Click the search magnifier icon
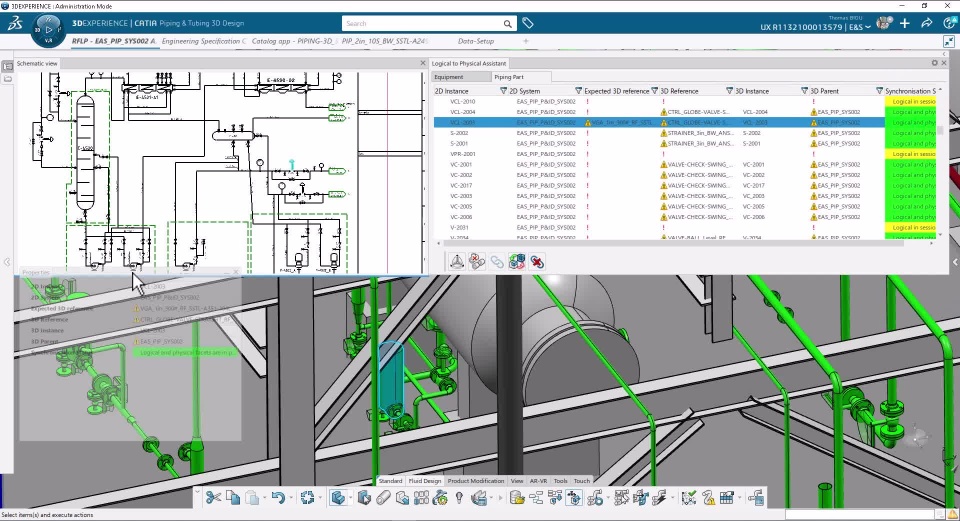Screen dimensions: 960x521 508,24
